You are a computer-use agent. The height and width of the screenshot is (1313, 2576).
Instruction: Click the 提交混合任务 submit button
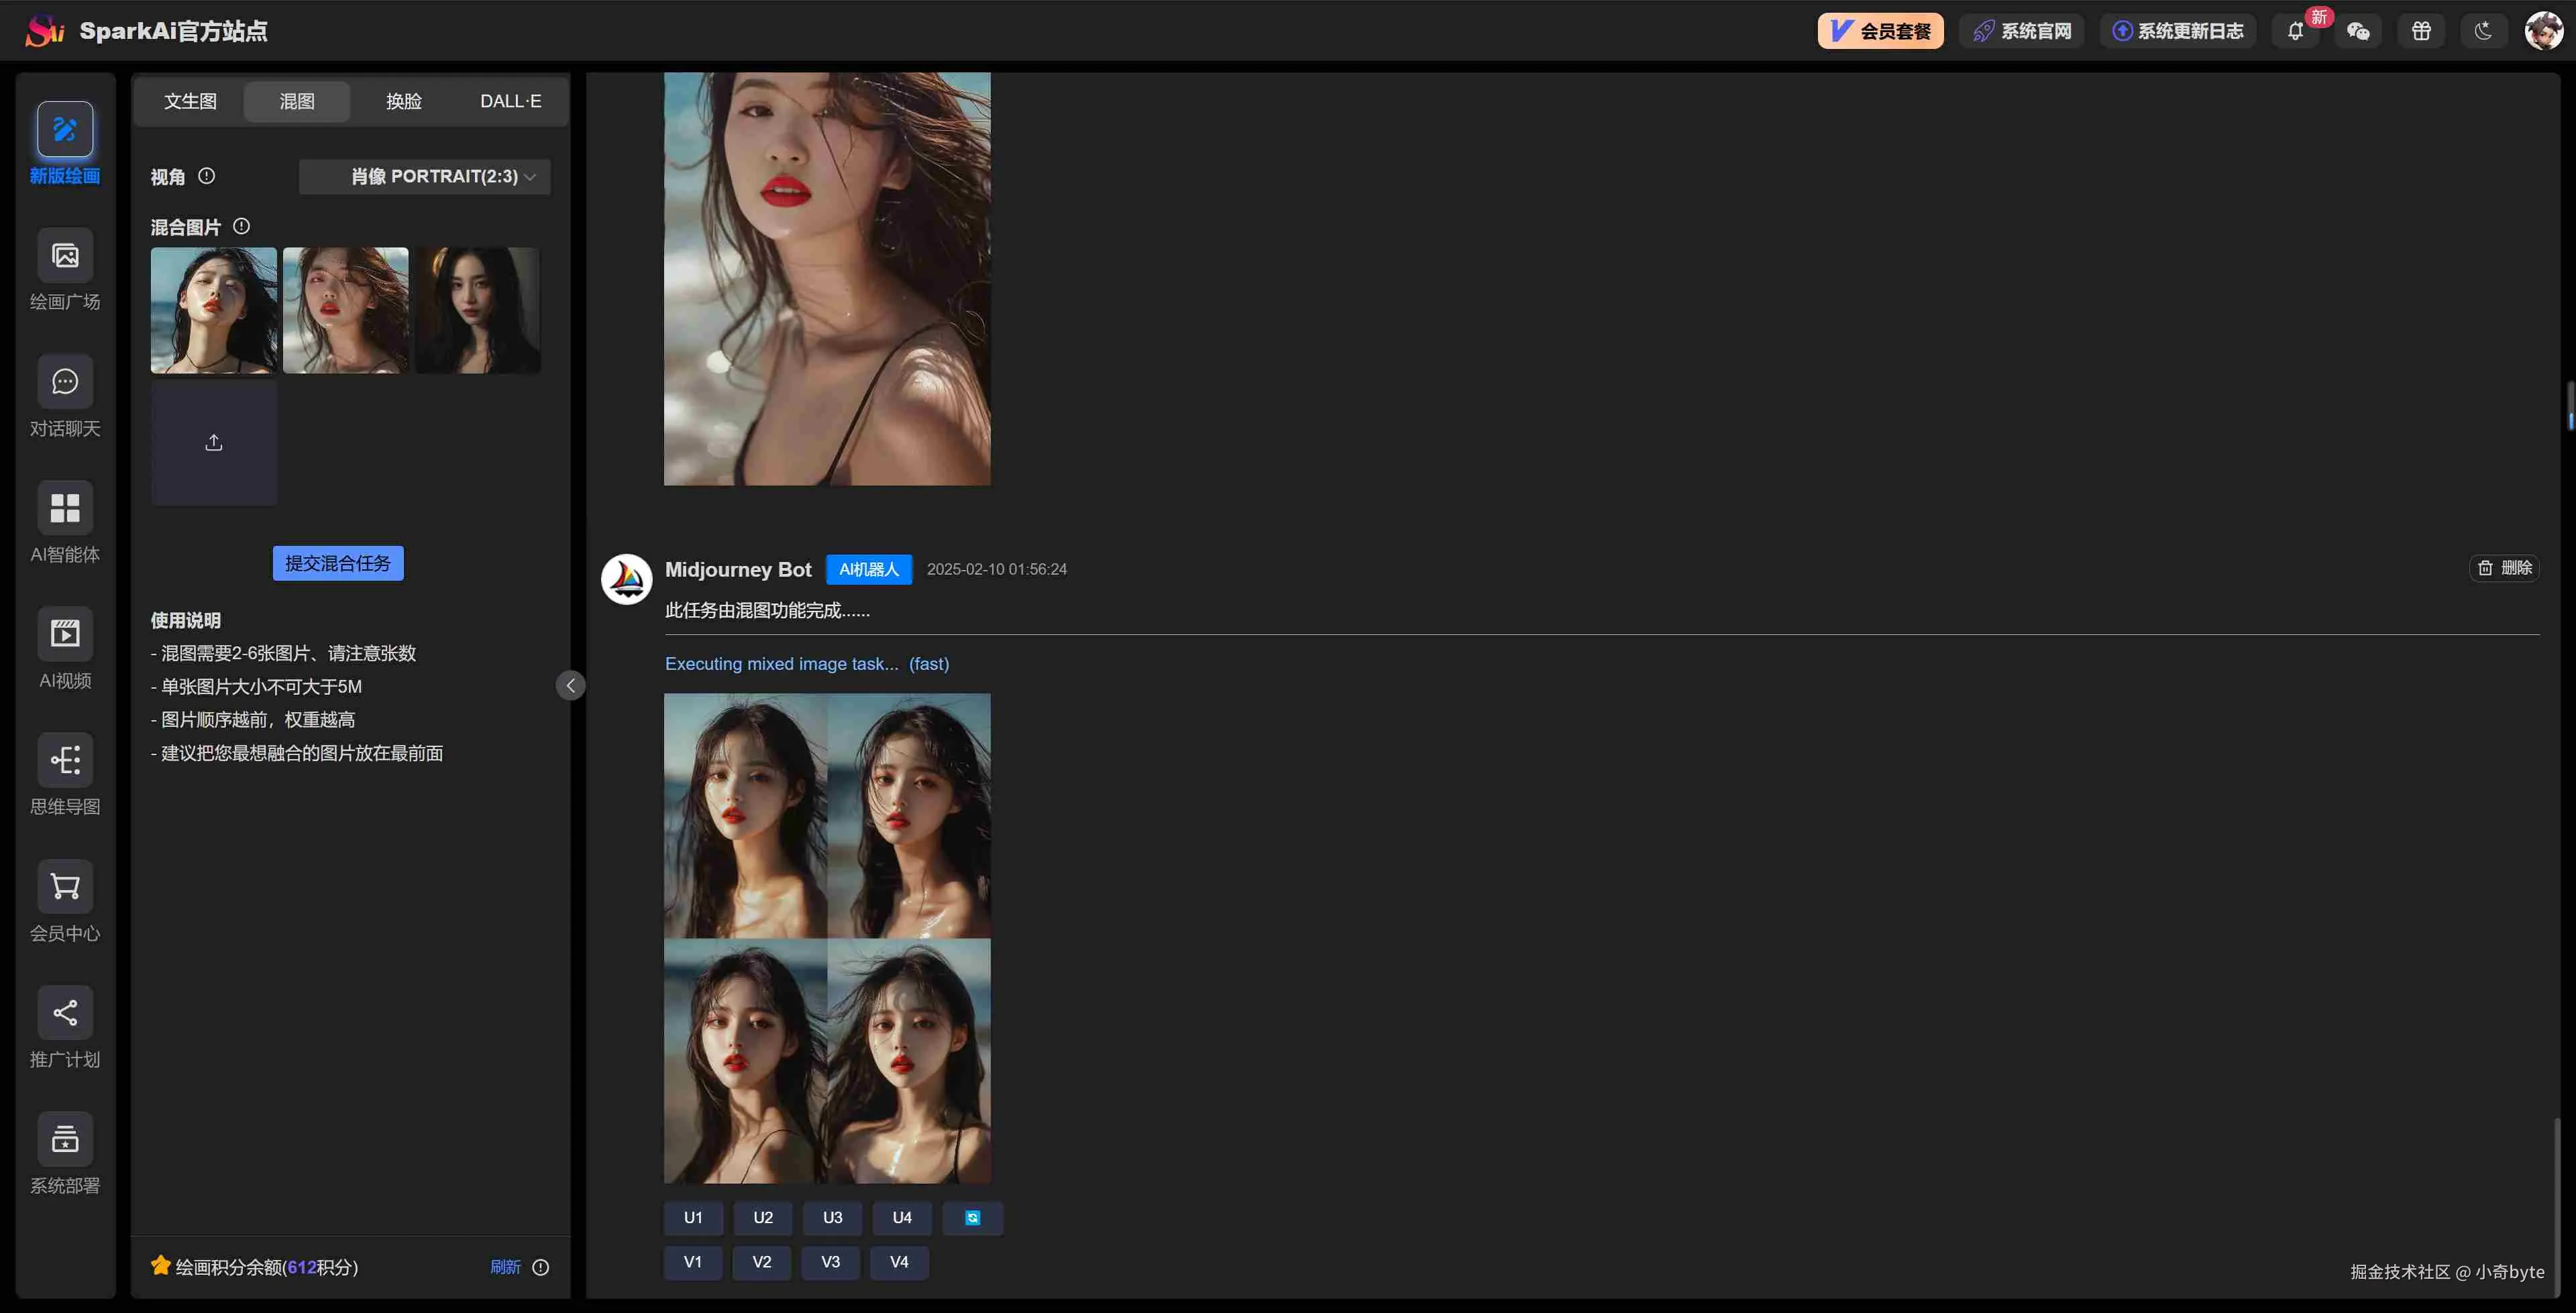(x=338, y=563)
